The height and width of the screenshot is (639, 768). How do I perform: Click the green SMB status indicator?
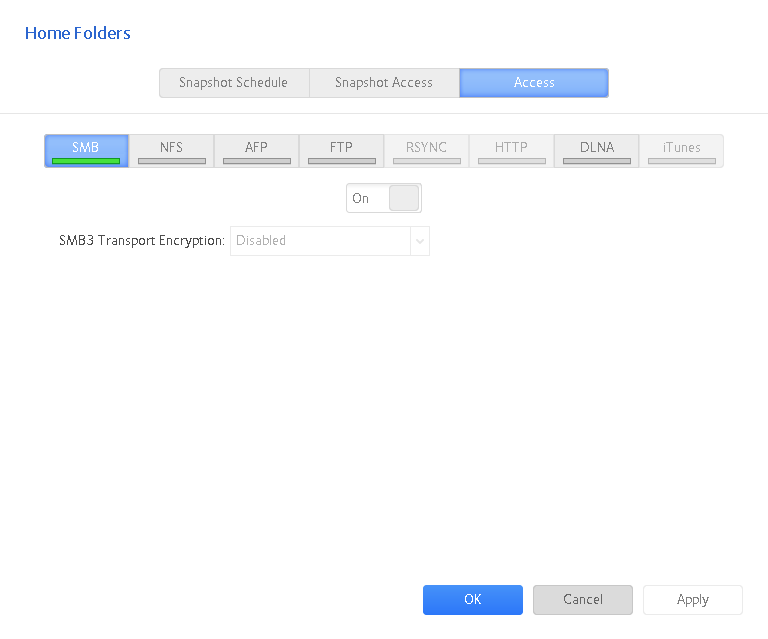(86, 160)
